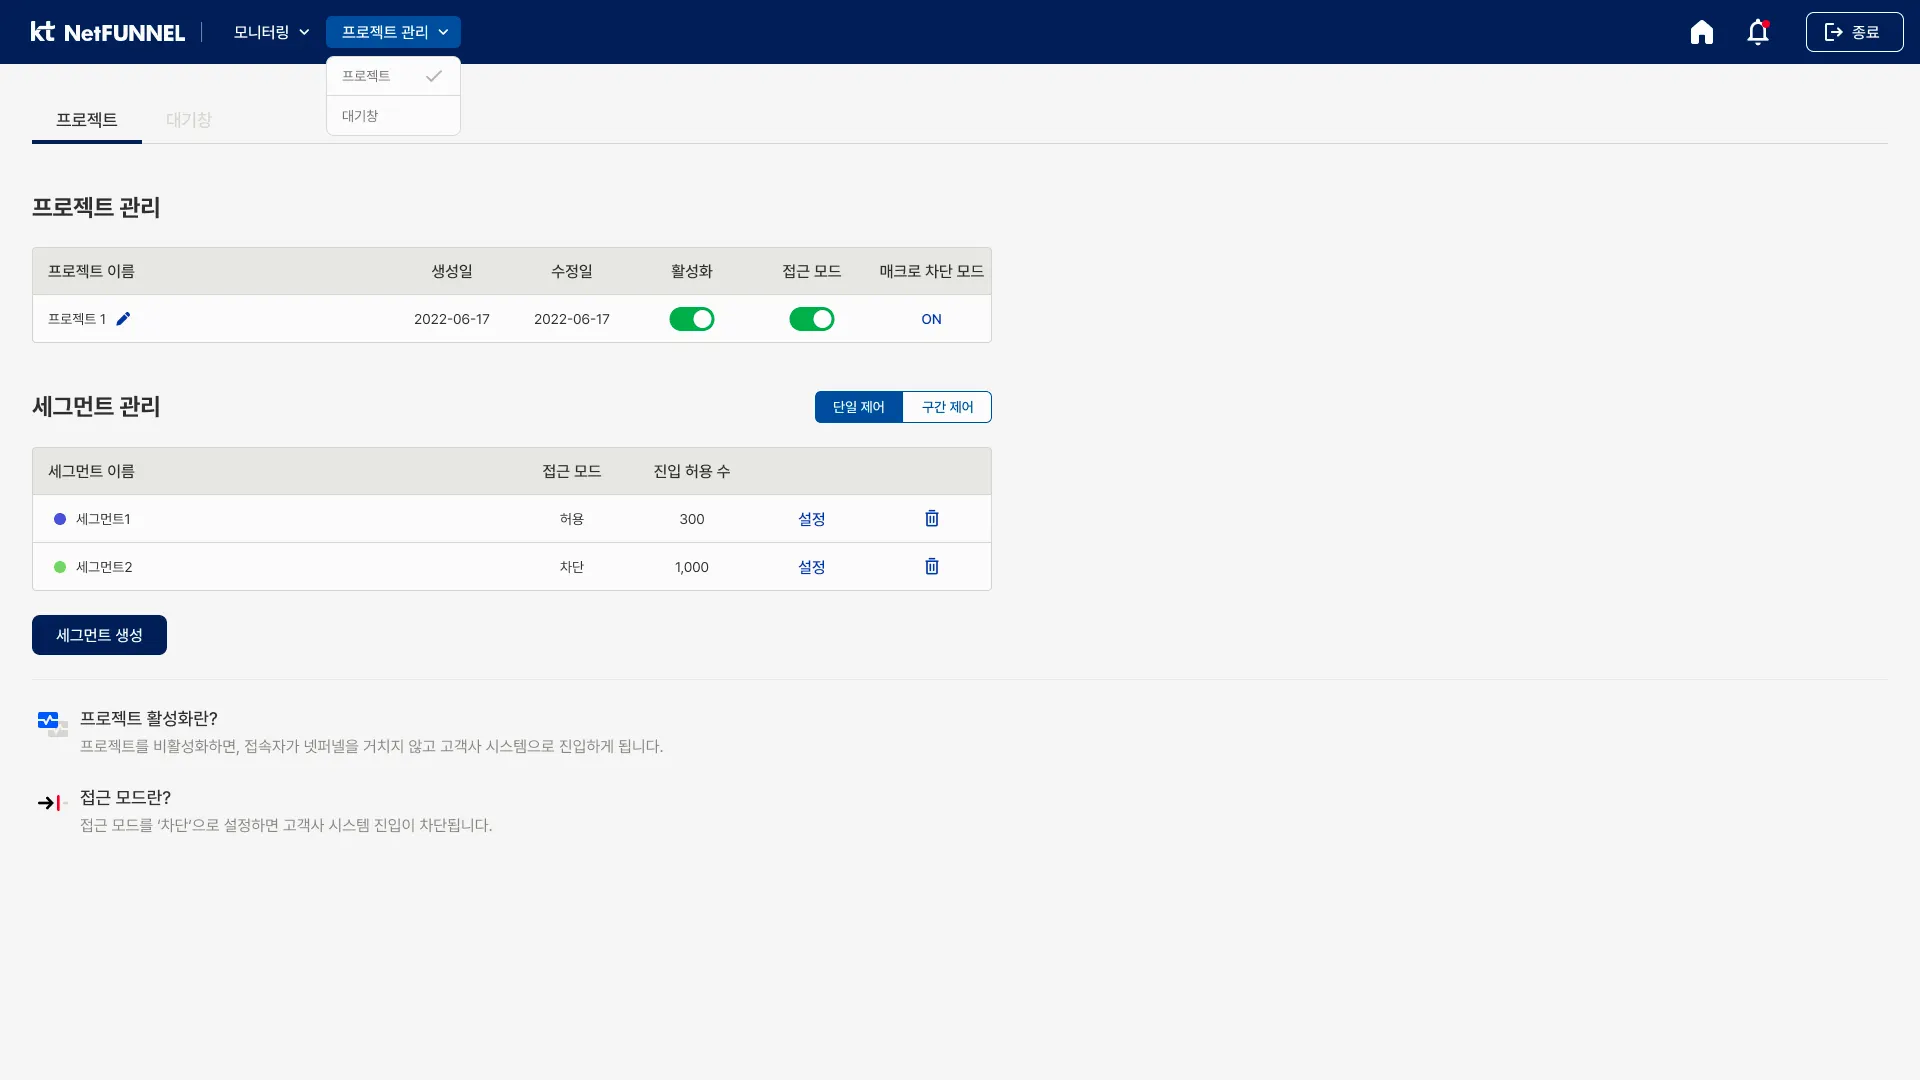Toggle the 활성화 switch for 프로젝트 1
The image size is (1920, 1080).
(x=691, y=319)
